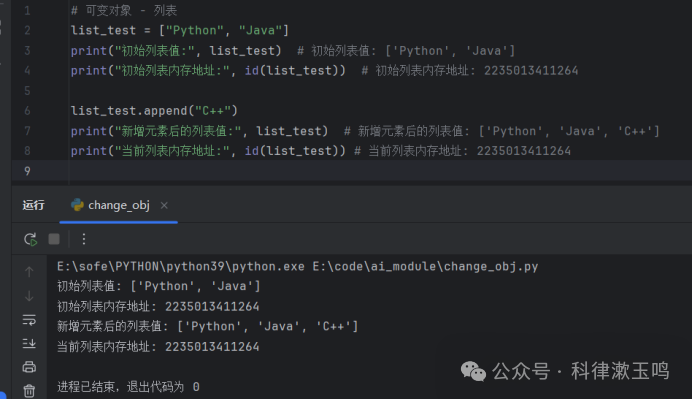Open the 运行 tool window label

tap(34, 205)
